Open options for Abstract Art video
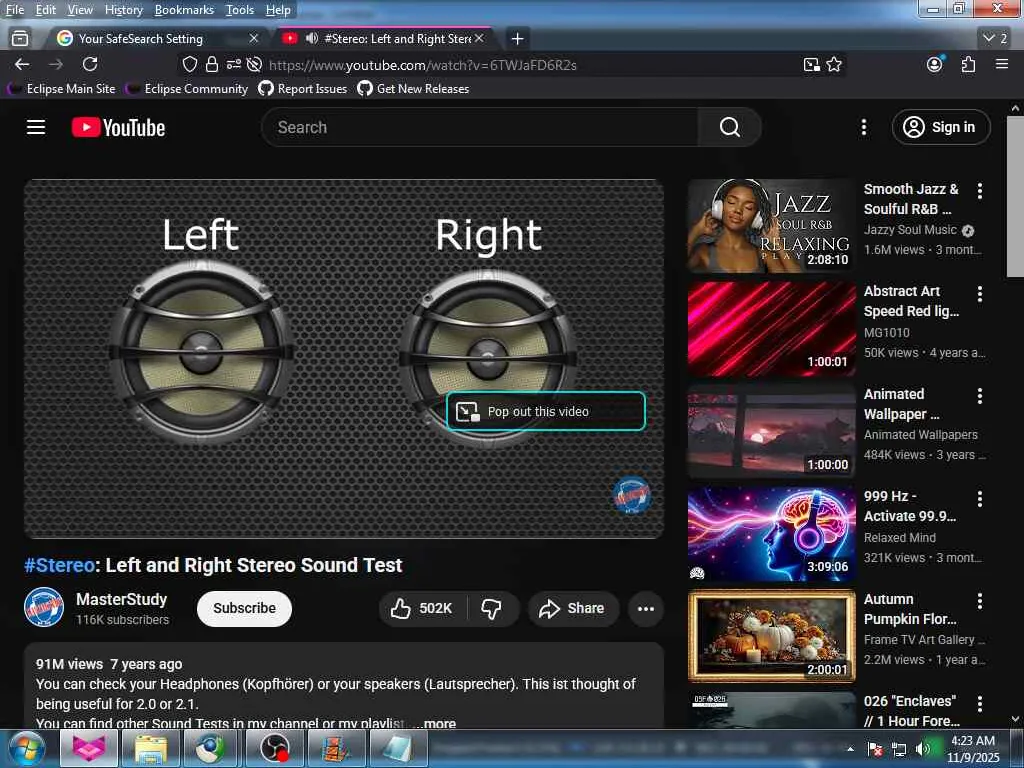Screen dimensions: 1024x768 tap(980, 294)
